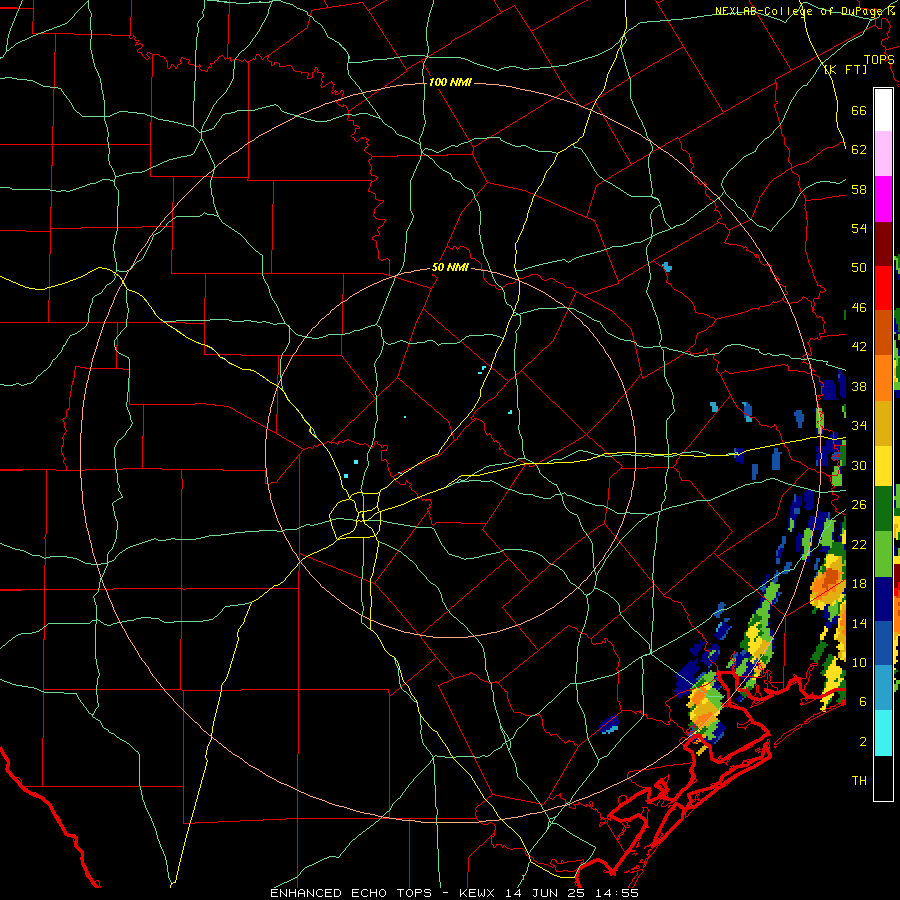
Task: Click the black TH legend band
Action: tap(883, 778)
